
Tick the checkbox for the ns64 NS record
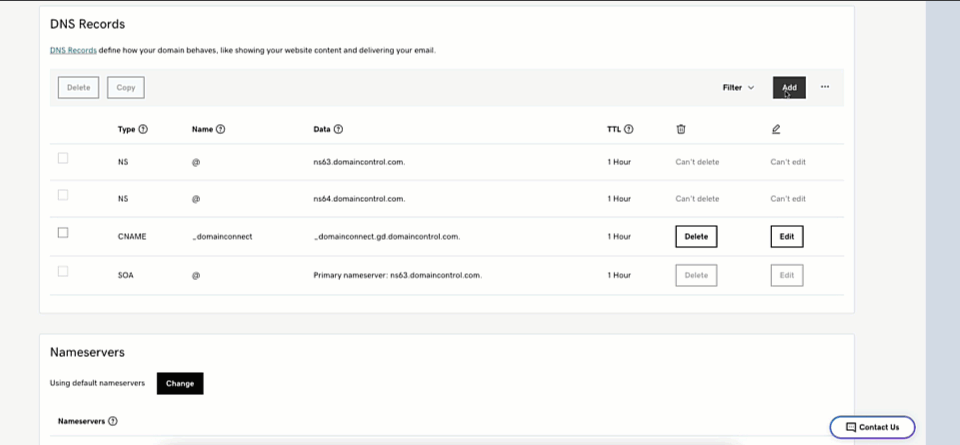click(62, 195)
